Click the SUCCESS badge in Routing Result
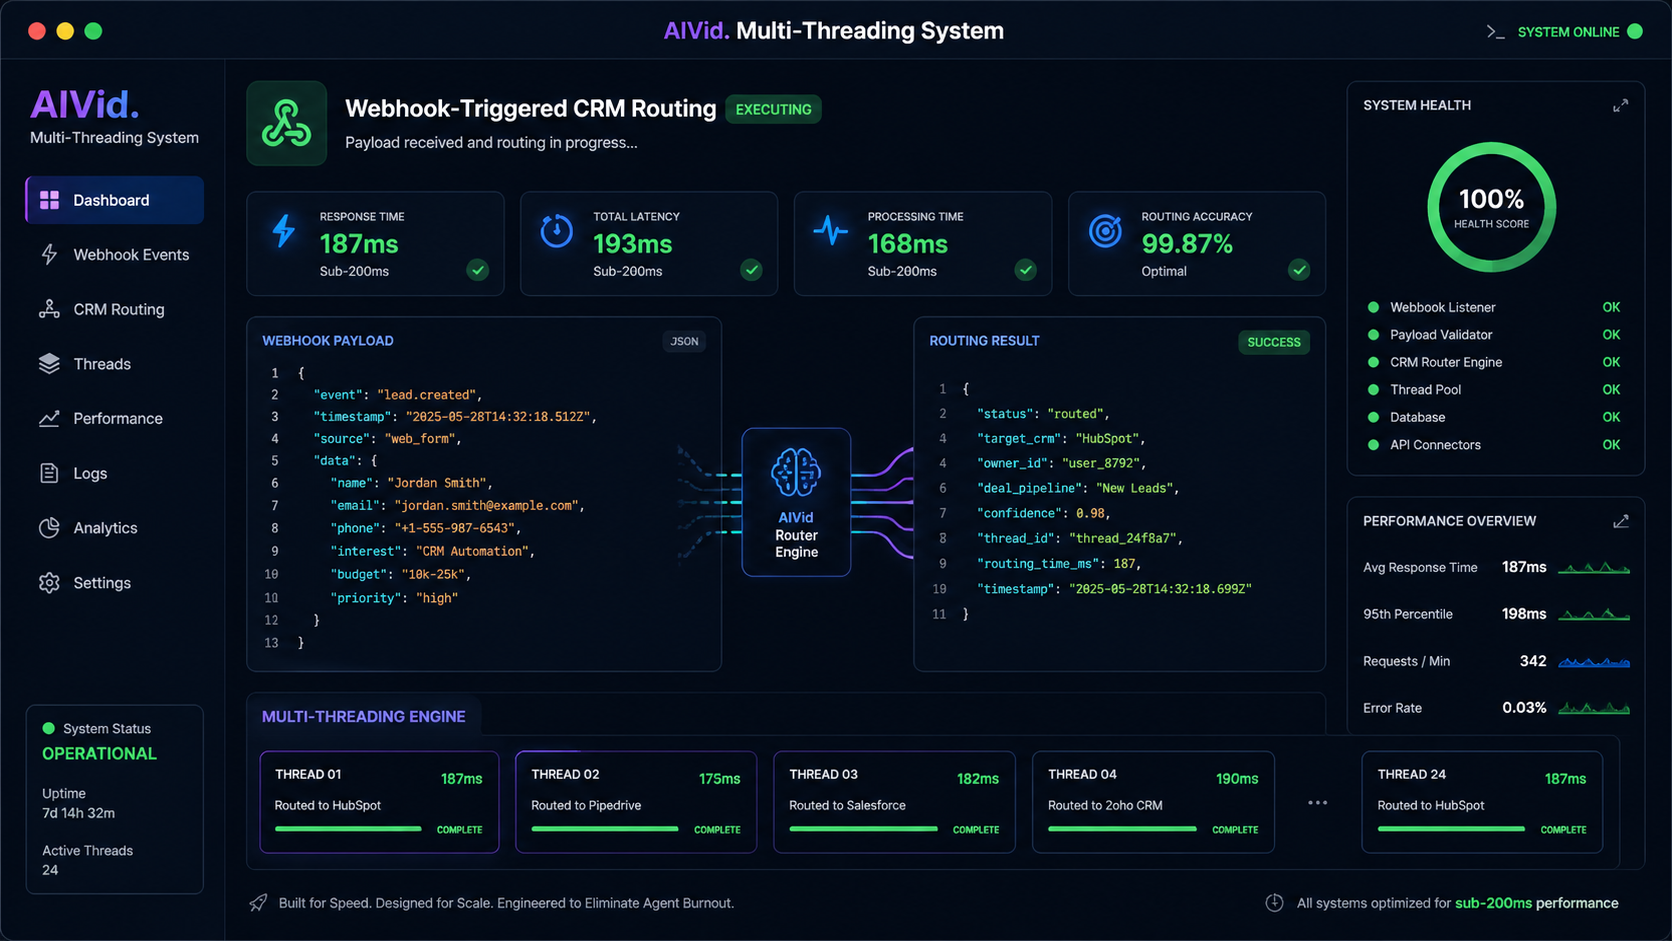The height and width of the screenshot is (941, 1672). coord(1274,342)
